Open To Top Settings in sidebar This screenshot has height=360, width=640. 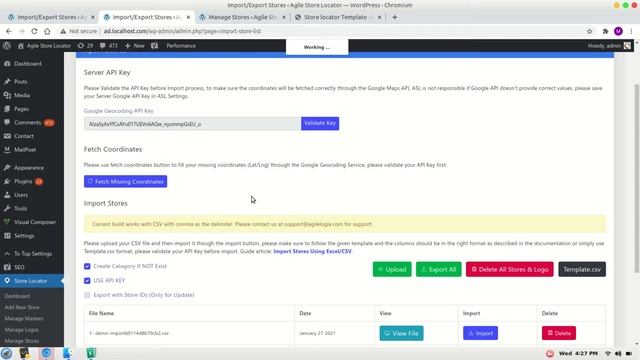coord(32,253)
